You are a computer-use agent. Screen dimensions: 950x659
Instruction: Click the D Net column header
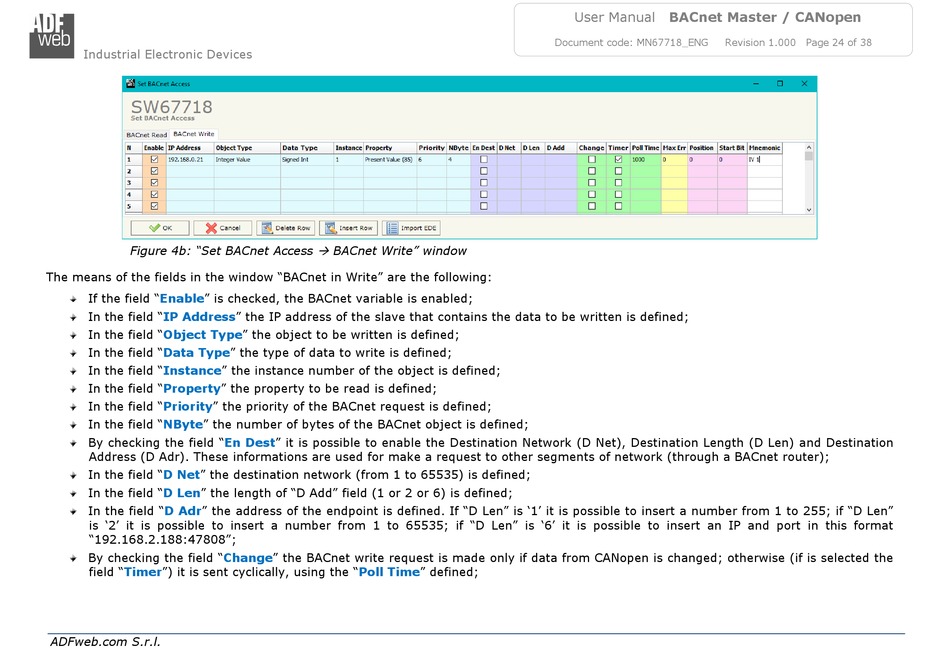[x=509, y=148]
